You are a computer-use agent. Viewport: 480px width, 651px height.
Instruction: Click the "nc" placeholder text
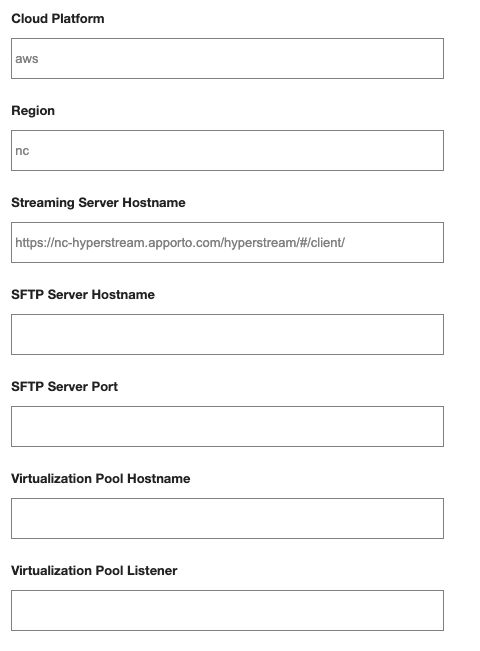click(x=22, y=151)
